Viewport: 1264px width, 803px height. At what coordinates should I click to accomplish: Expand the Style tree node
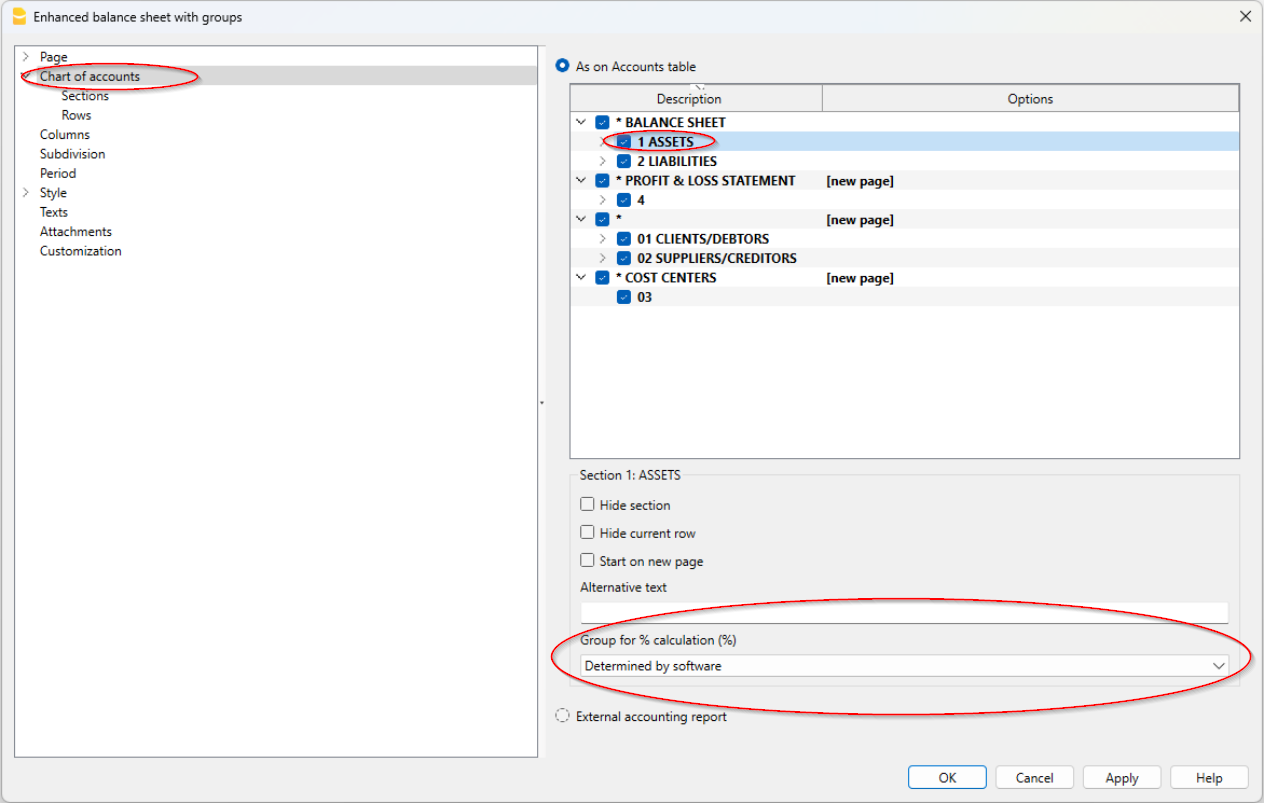26,193
